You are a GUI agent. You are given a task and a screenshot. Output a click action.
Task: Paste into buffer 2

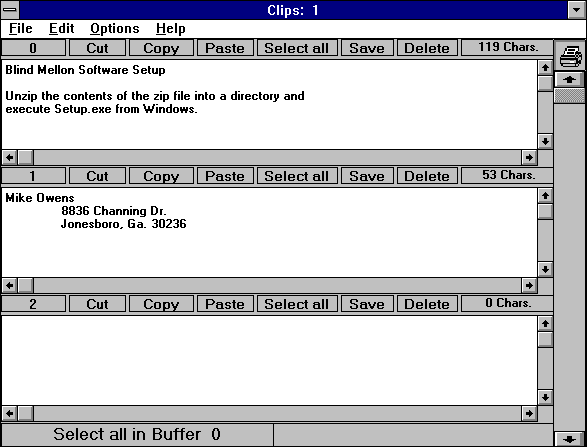coord(225,304)
